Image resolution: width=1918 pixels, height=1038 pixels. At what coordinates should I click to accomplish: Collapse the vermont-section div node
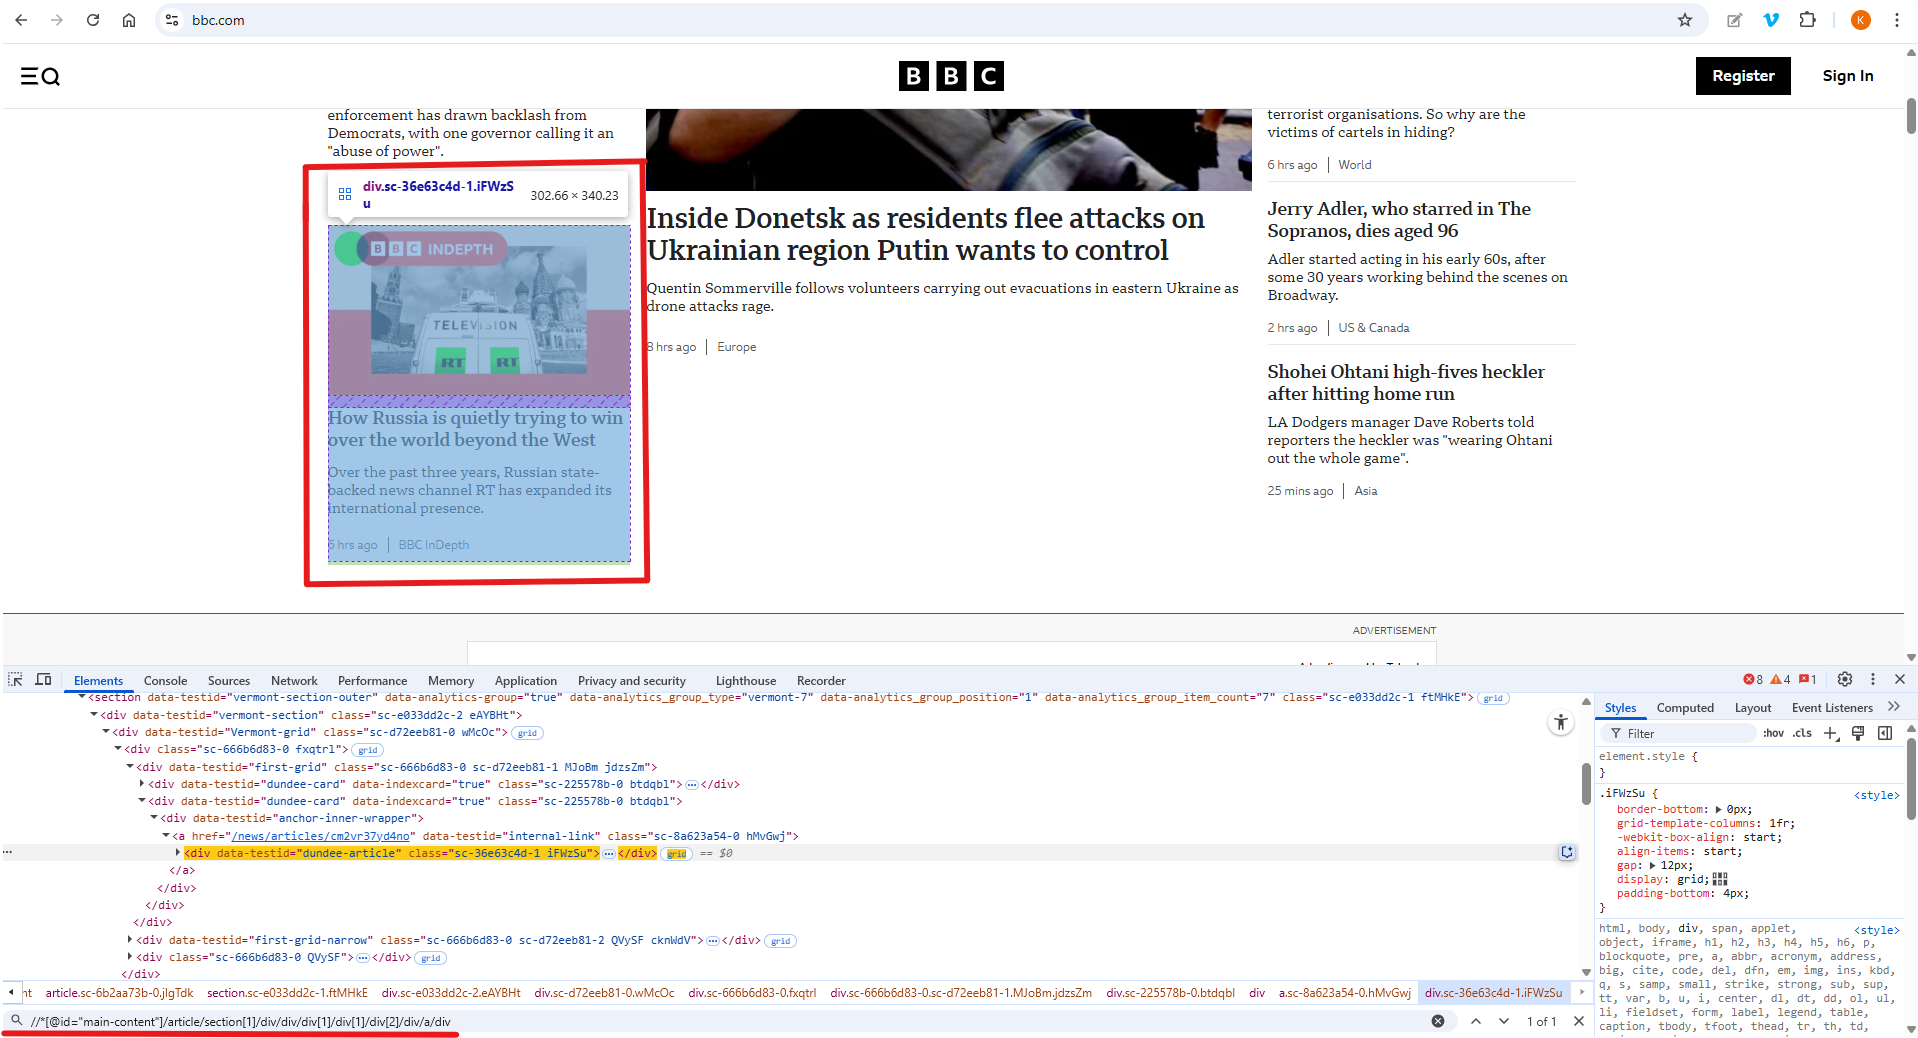(94, 715)
